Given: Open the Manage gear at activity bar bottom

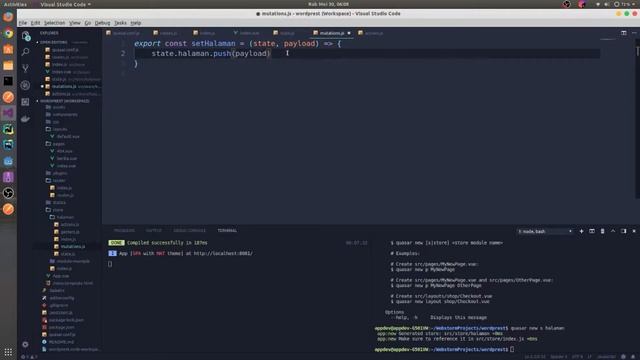Looking at the screenshot, I should pyautogui.click(x=25, y=344).
